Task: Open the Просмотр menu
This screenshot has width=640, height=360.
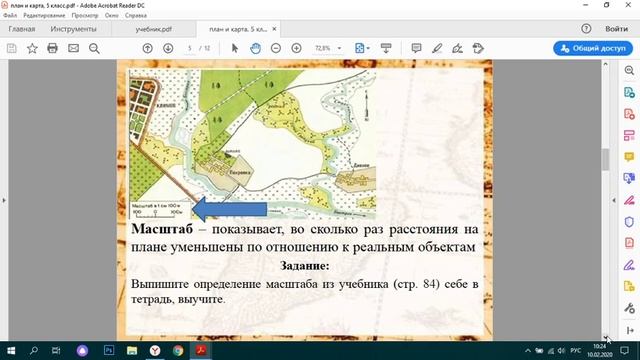Action: (85, 16)
